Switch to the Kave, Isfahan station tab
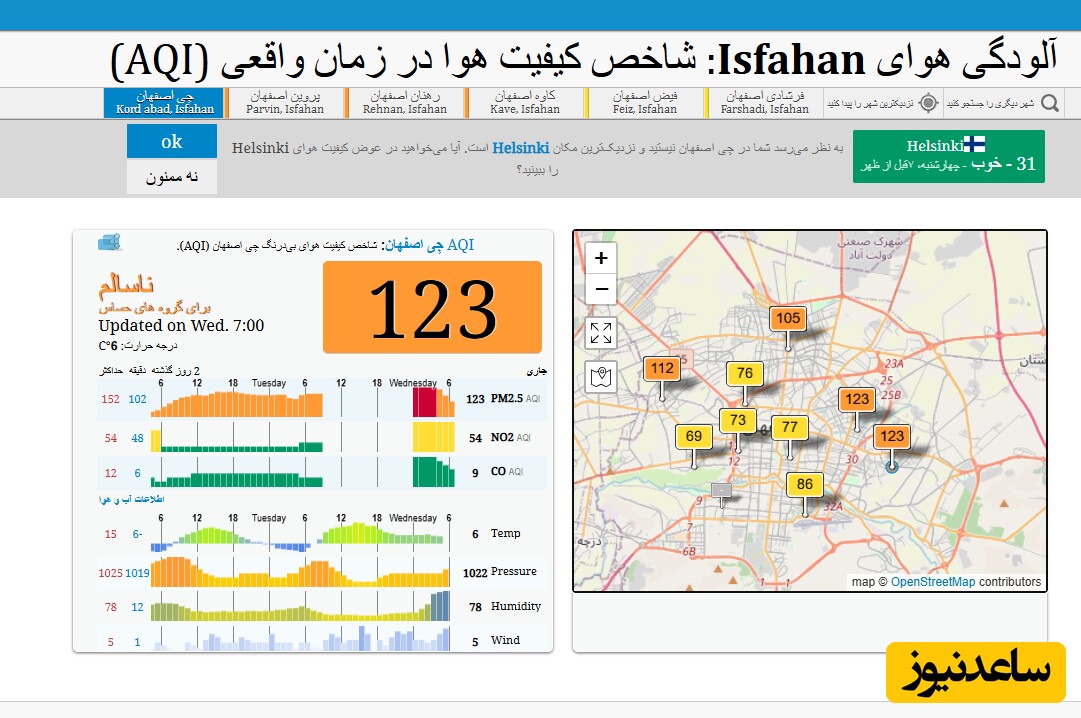Viewport: 1081px width, 718px height. (x=525, y=103)
